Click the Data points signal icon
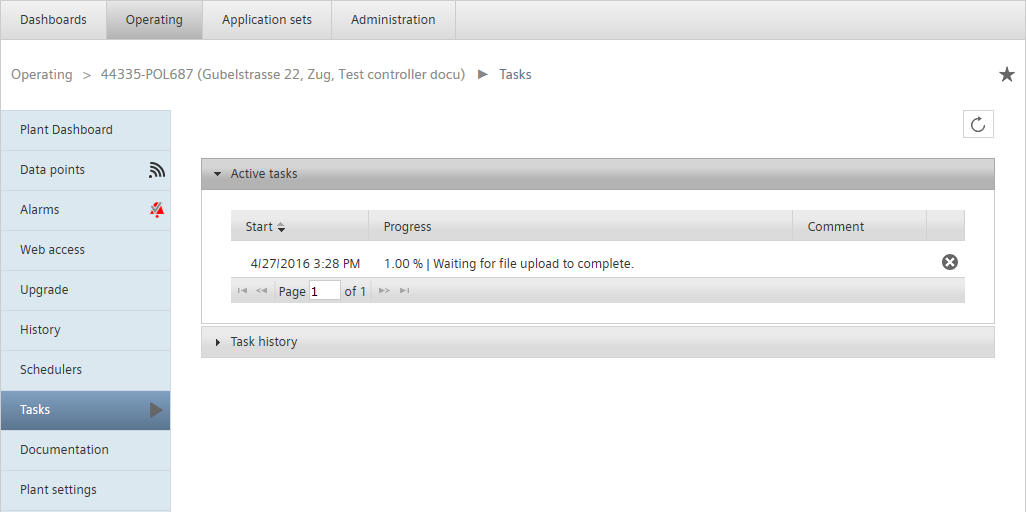This screenshot has width=1026, height=512. pos(156,170)
